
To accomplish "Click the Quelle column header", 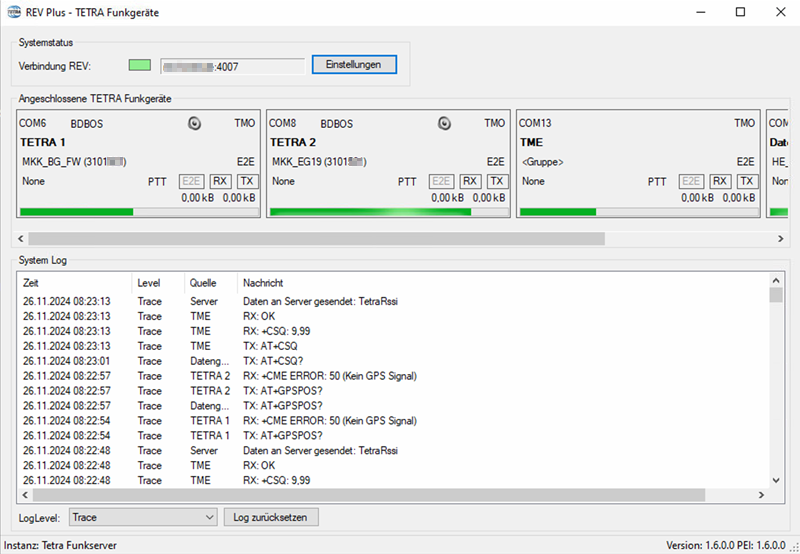I will point(210,283).
